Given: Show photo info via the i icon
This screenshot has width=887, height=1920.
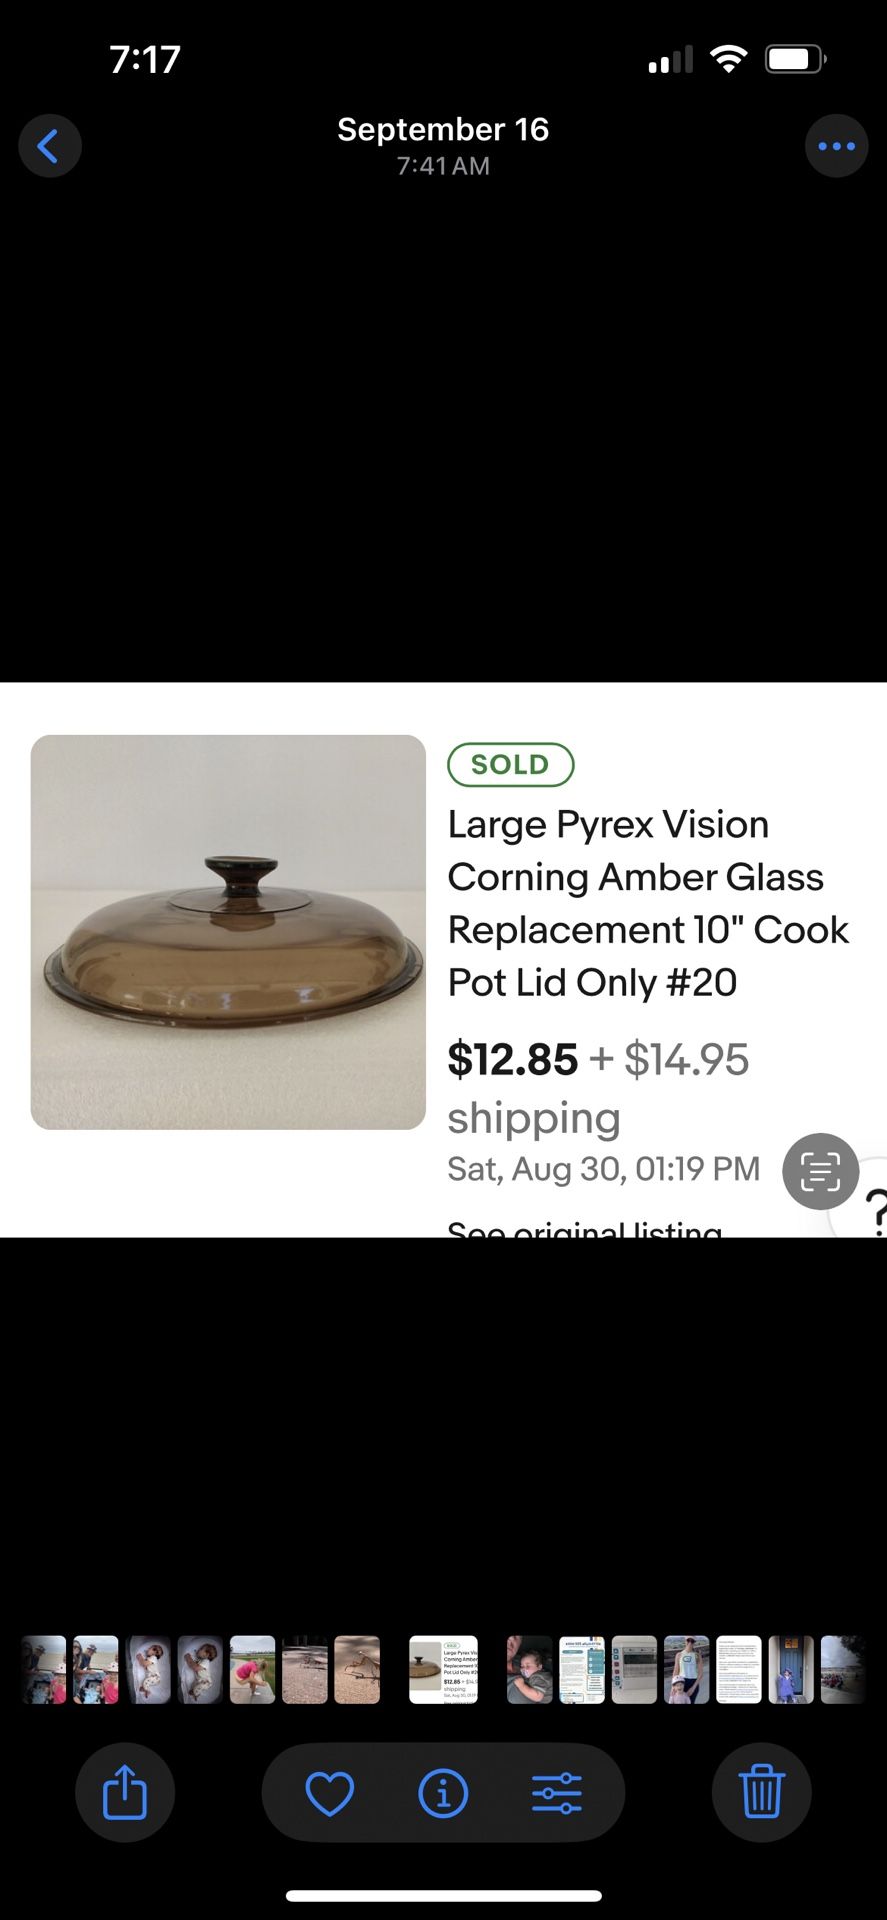Looking at the screenshot, I should [443, 1793].
